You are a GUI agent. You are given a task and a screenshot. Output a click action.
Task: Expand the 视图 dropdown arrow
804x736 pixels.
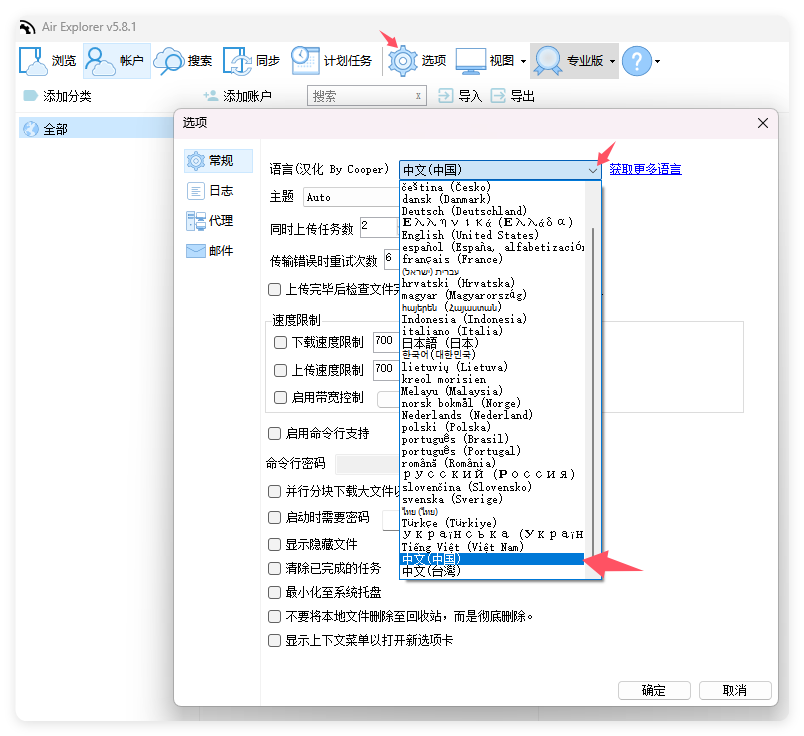tap(523, 61)
